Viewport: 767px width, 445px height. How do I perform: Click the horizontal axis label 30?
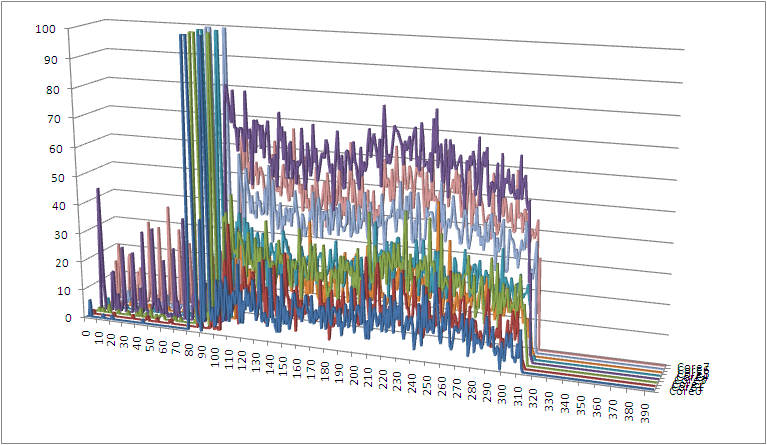pos(124,342)
